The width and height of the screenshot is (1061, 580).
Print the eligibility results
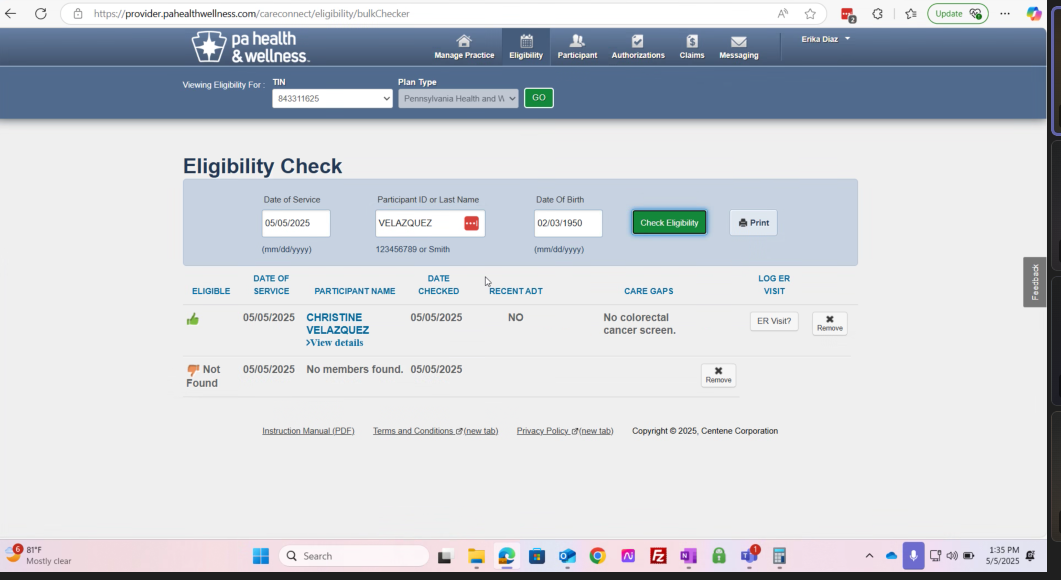pyautogui.click(x=753, y=222)
